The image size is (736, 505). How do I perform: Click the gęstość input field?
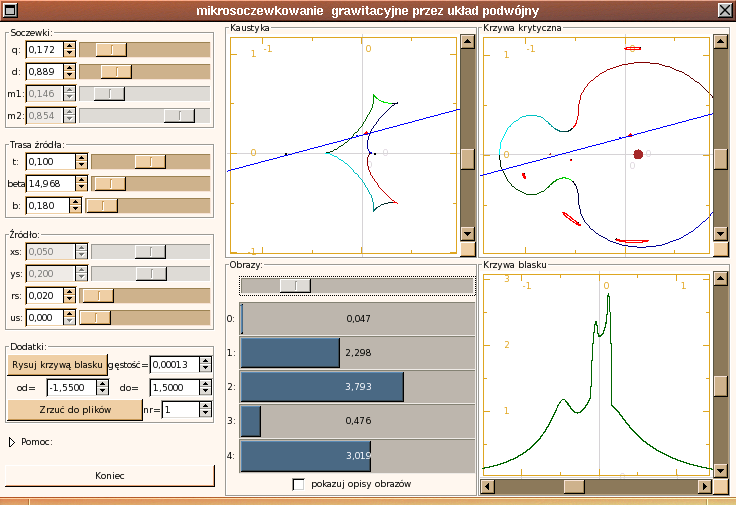pos(175,365)
